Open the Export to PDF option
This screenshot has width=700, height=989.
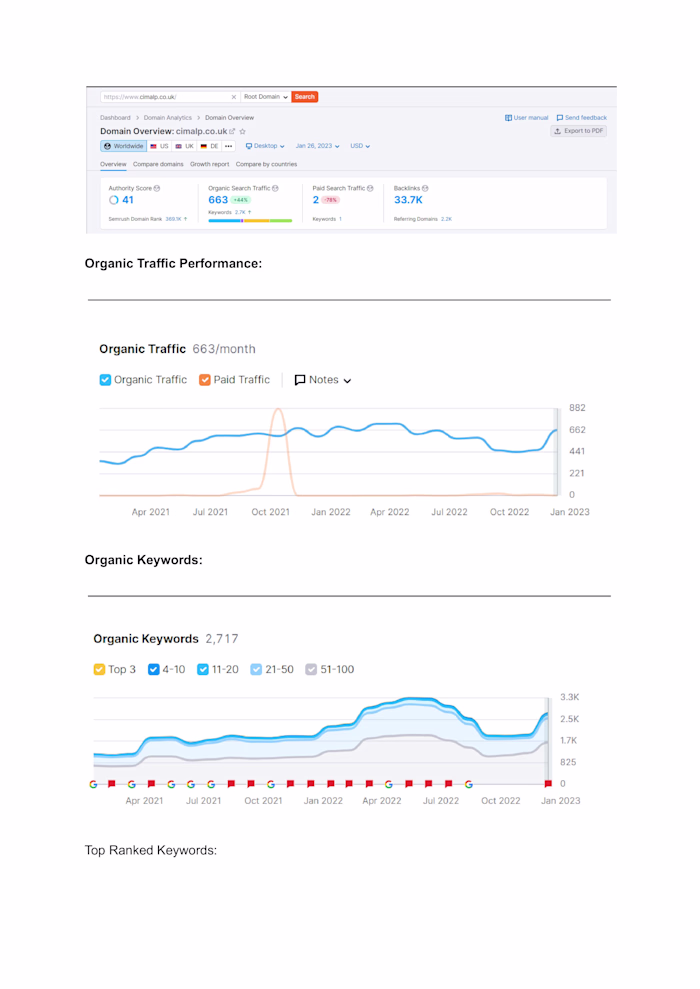point(577,130)
